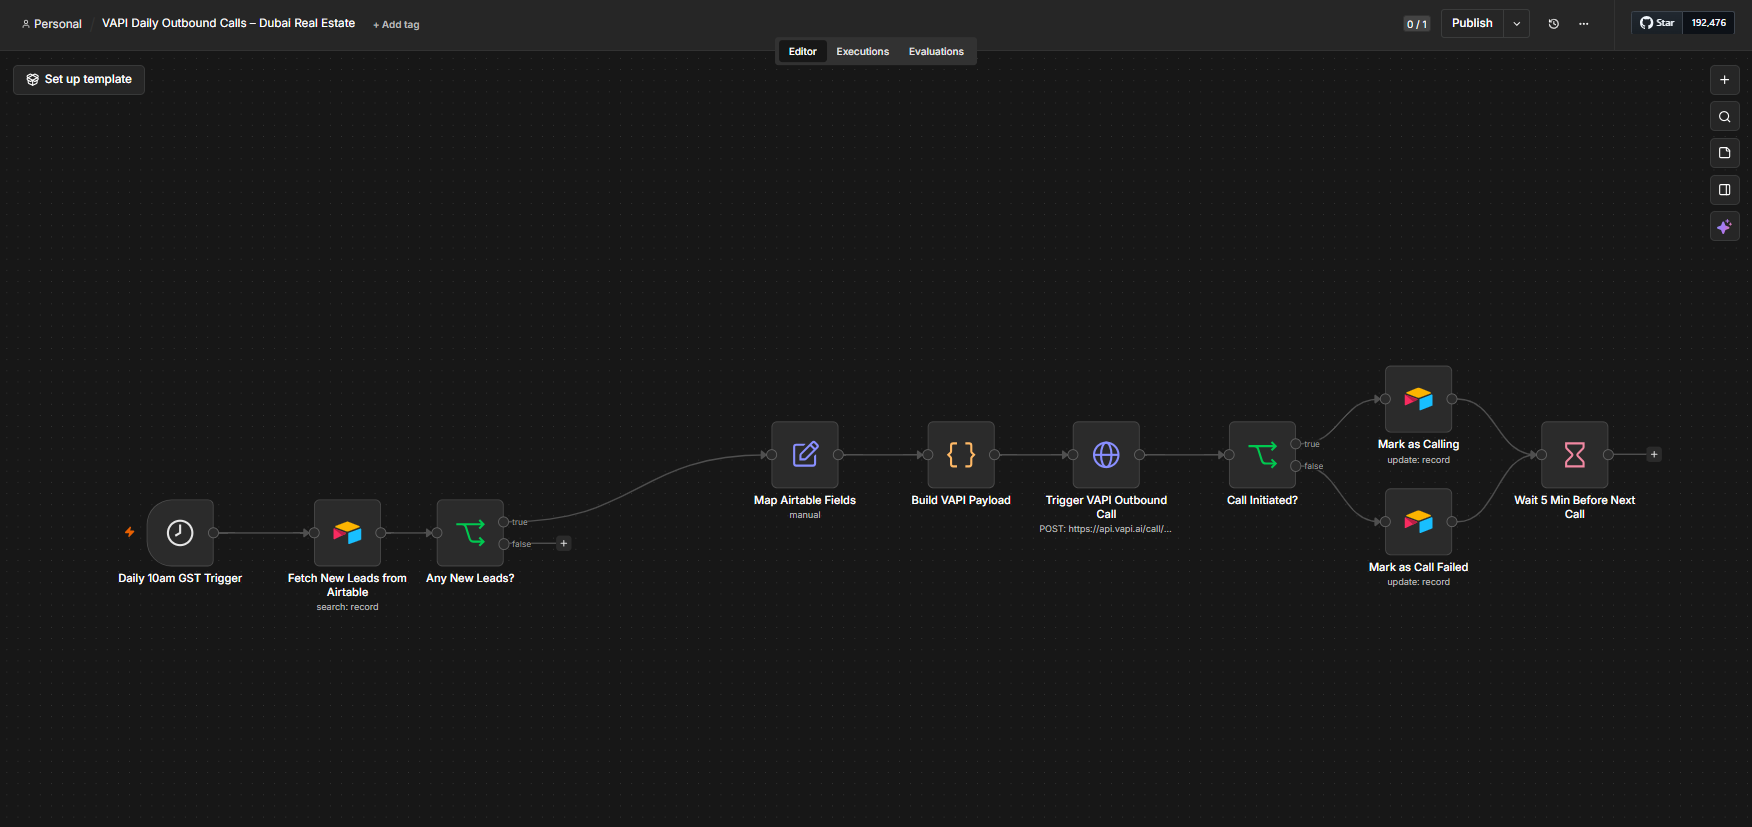Select the Call Initiated? branch node
The width and height of the screenshot is (1752, 827).
1262,455
